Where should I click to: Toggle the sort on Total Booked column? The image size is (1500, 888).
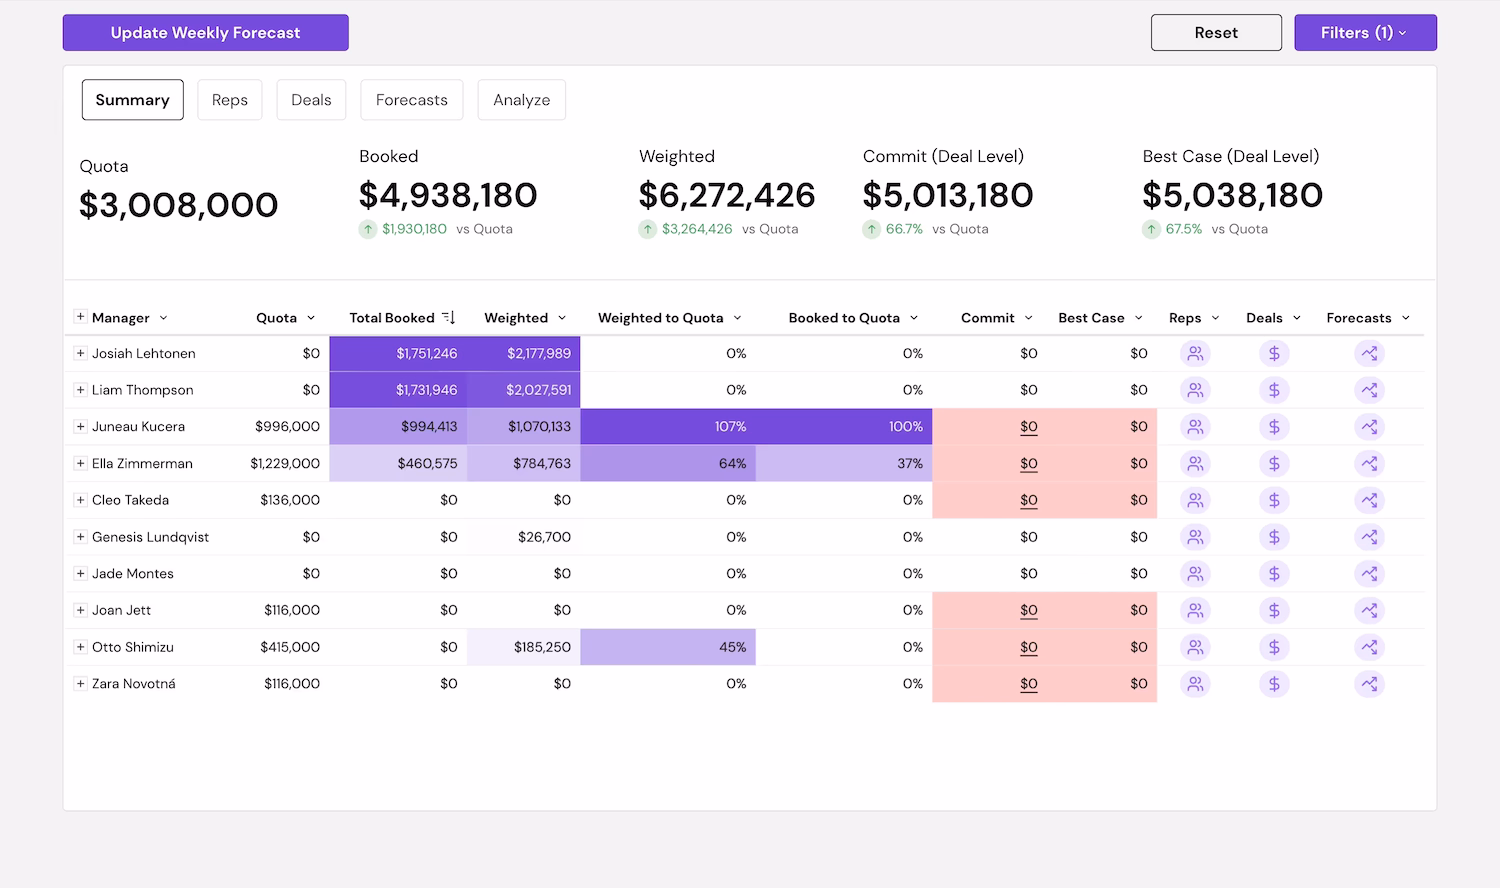pos(446,317)
